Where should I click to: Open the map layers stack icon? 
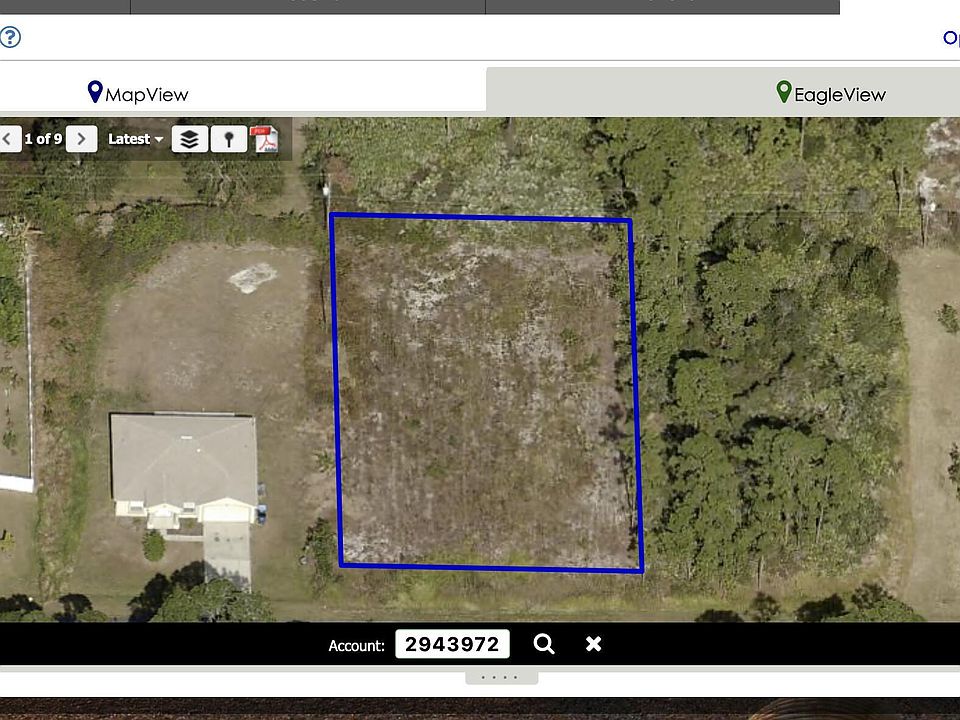pos(190,139)
